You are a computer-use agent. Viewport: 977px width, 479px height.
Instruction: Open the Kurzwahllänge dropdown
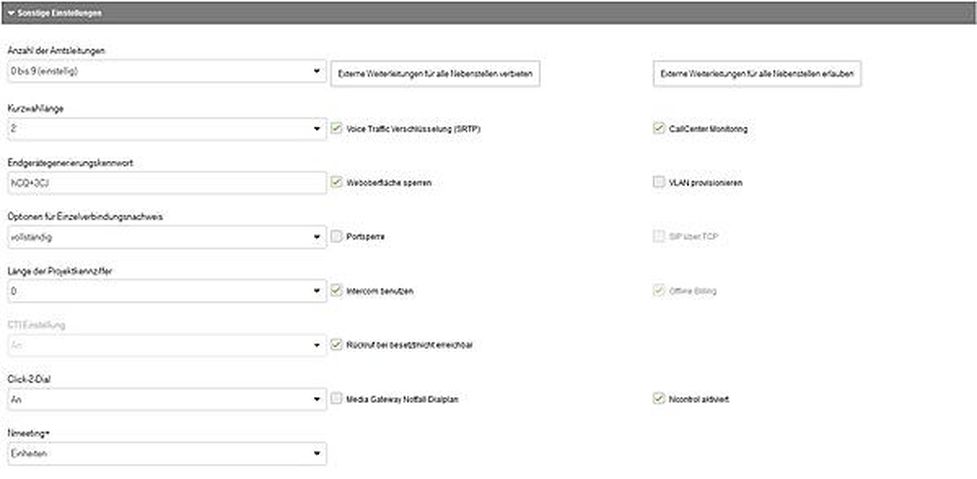pyautogui.click(x=167, y=129)
